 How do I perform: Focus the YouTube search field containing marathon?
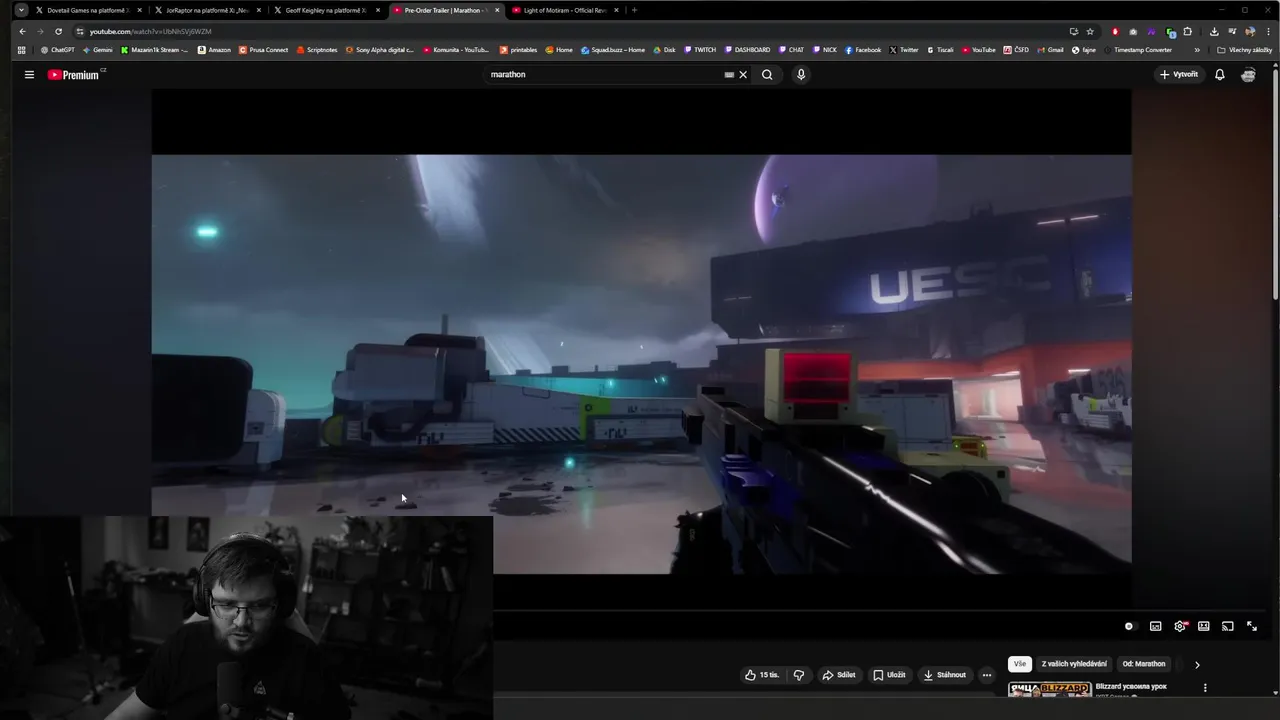click(x=605, y=75)
